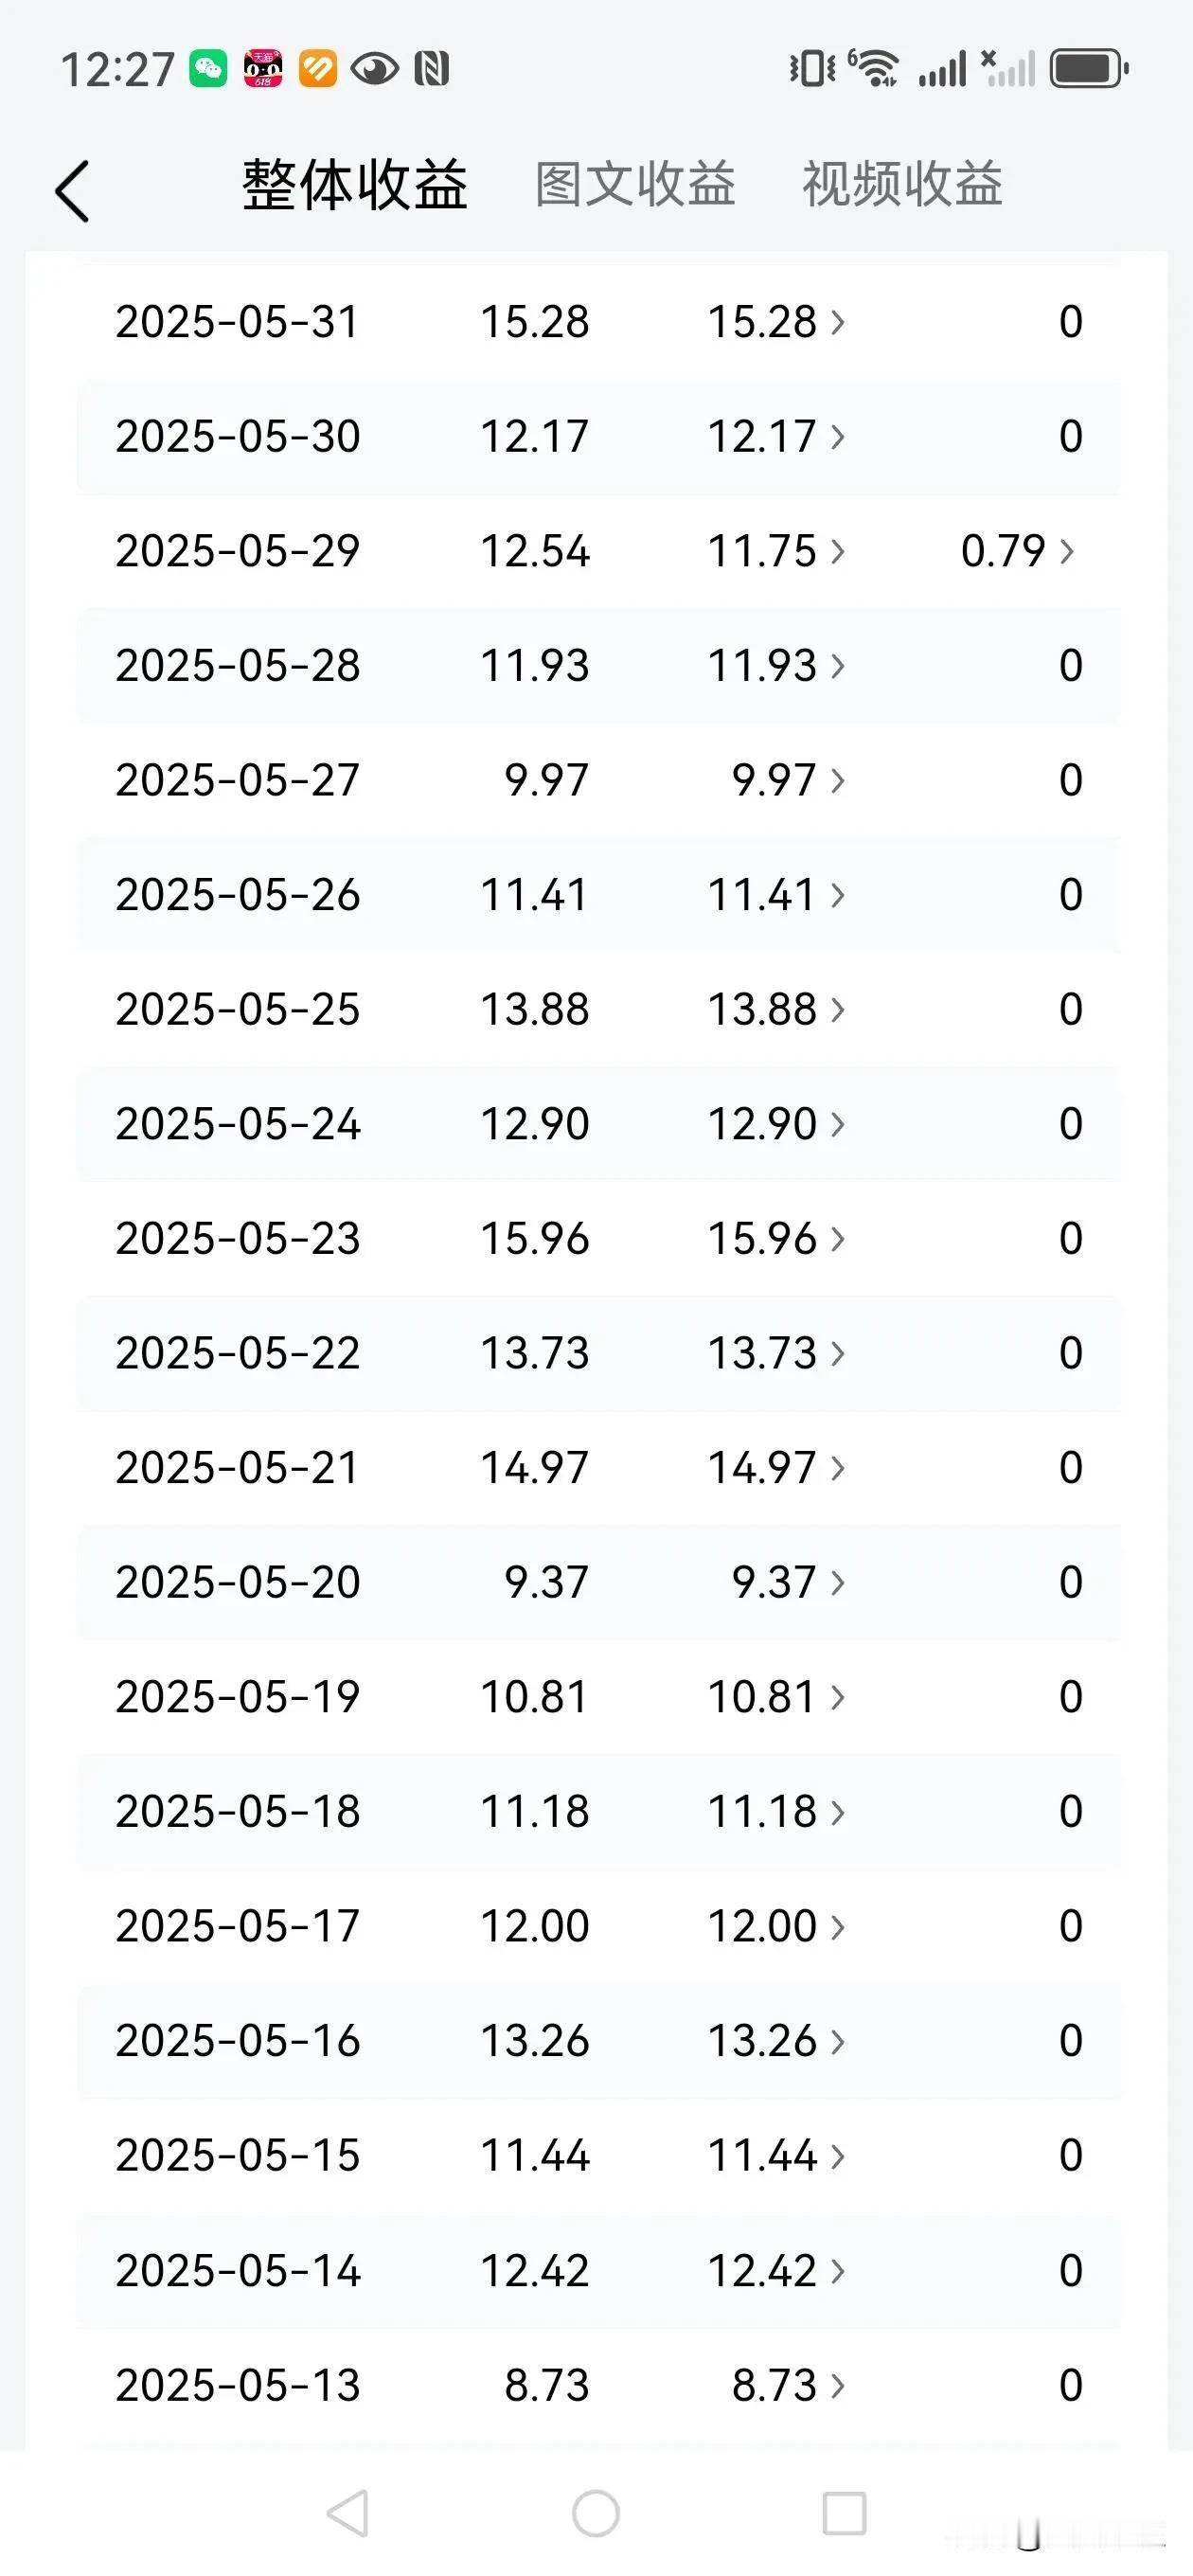The height and width of the screenshot is (2576, 1193).
Task: Tap the back arrow icon
Action: (72, 190)
